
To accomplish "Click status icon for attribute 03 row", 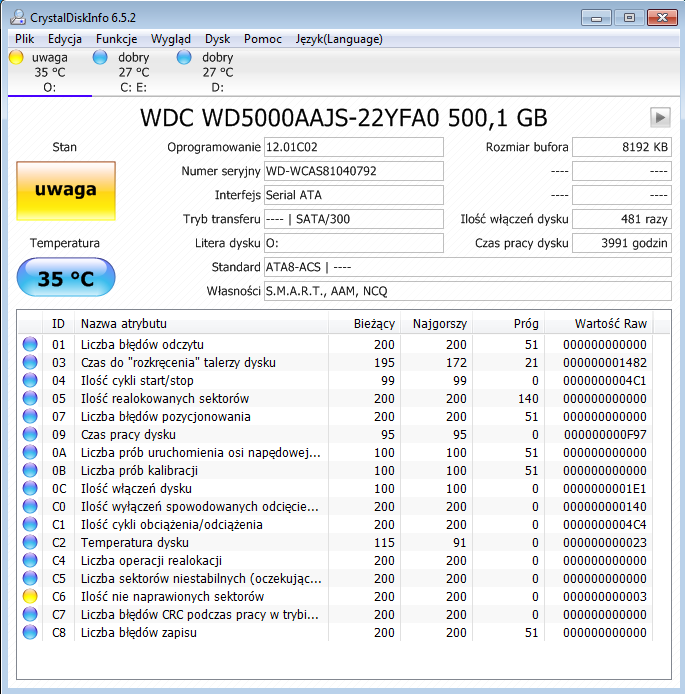I will coord(30,362).
